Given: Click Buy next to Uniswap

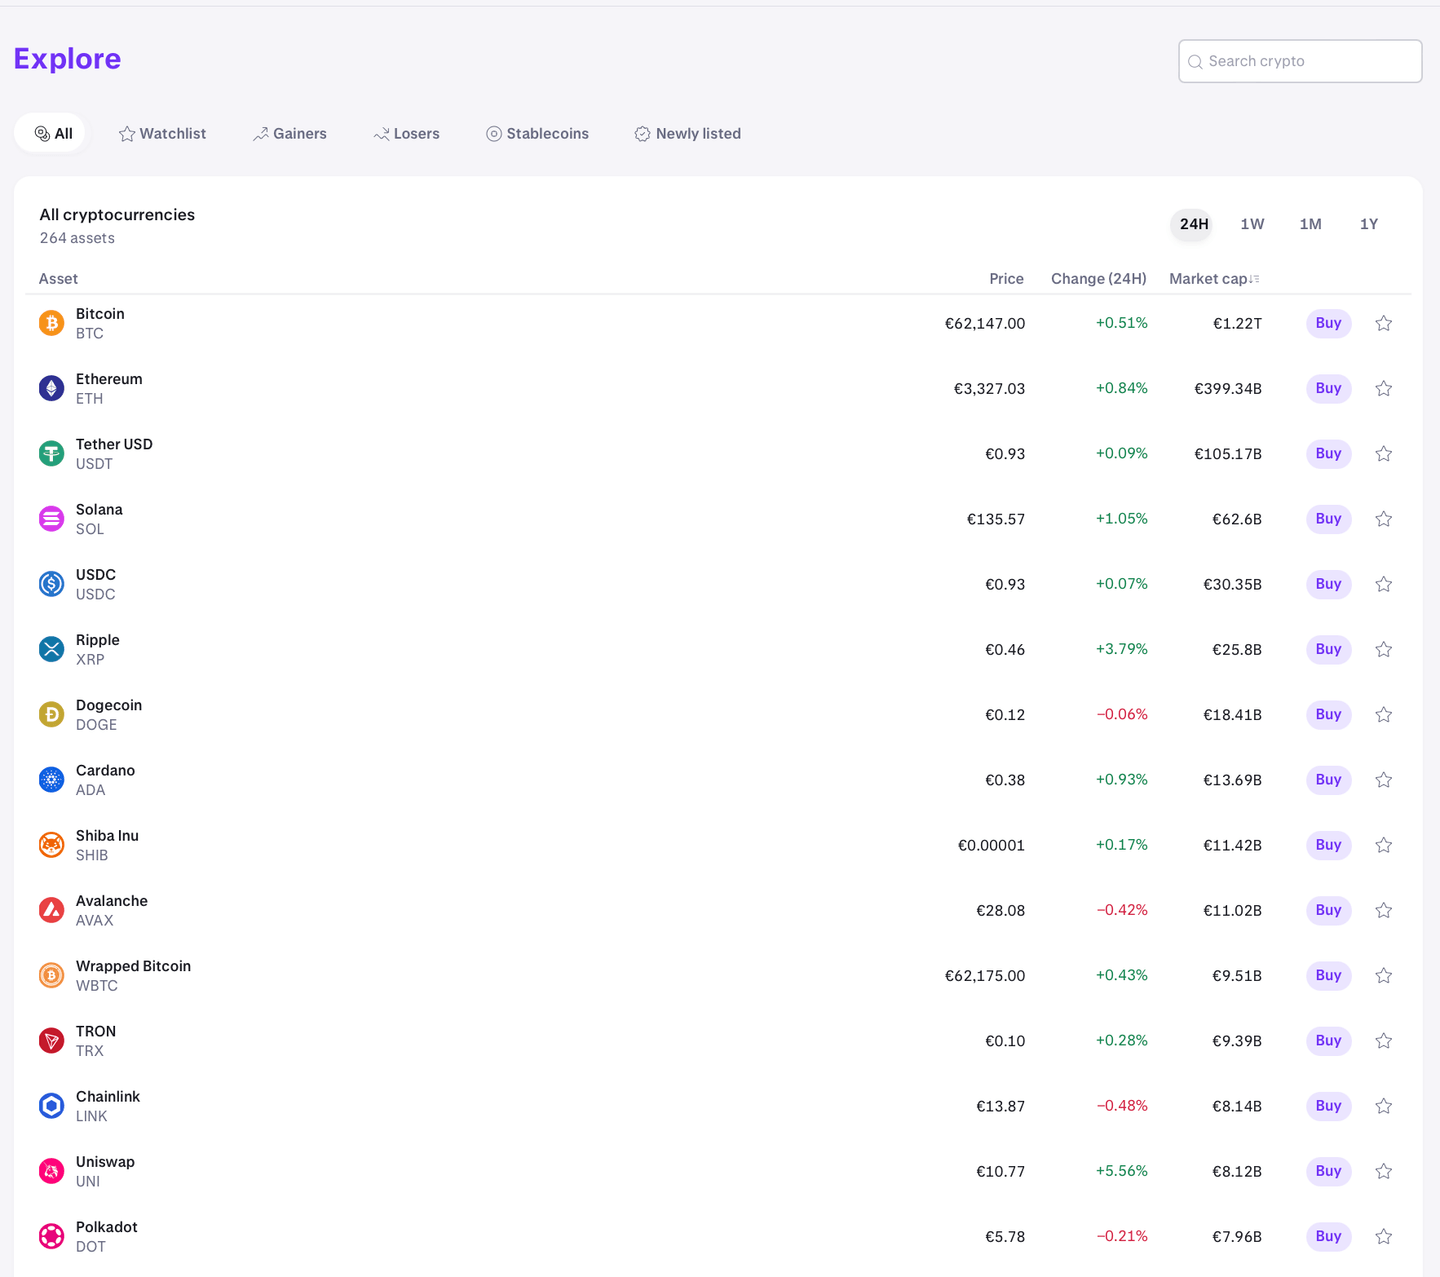Looking at the screenshot, I should point(1328,1170).
